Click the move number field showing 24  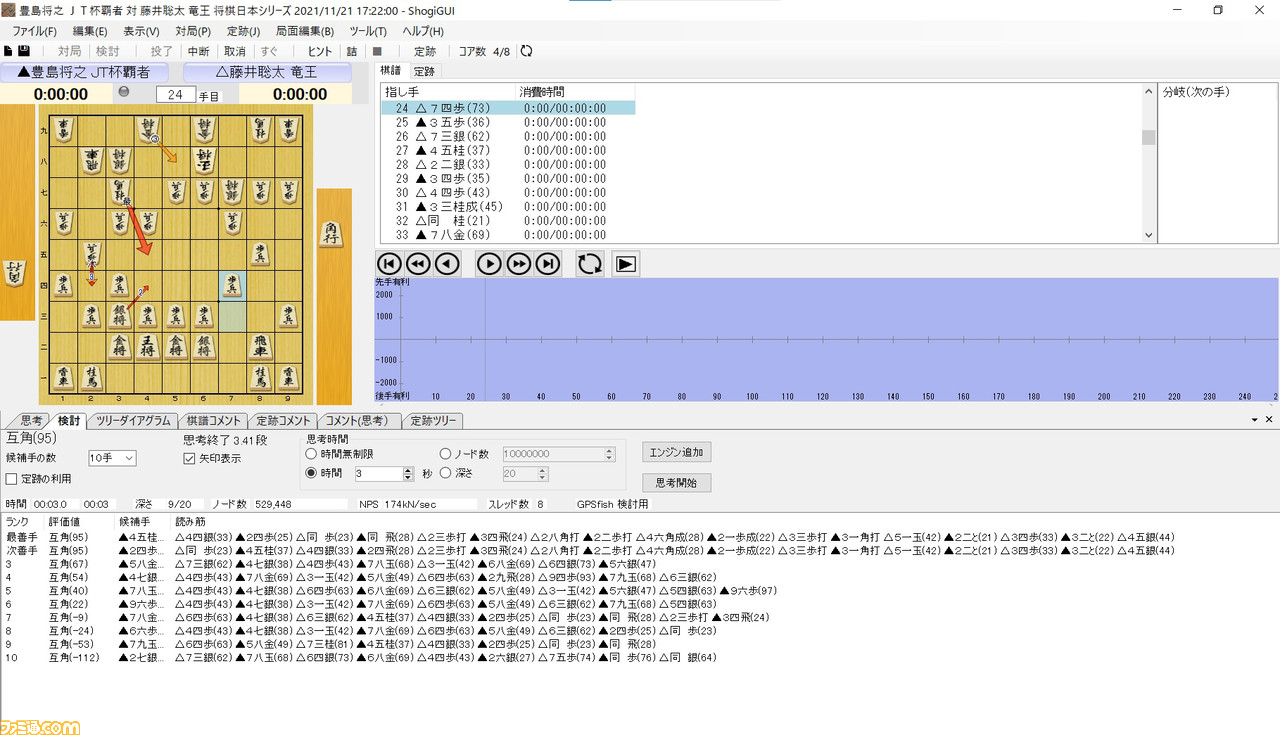tap(175, 94)
